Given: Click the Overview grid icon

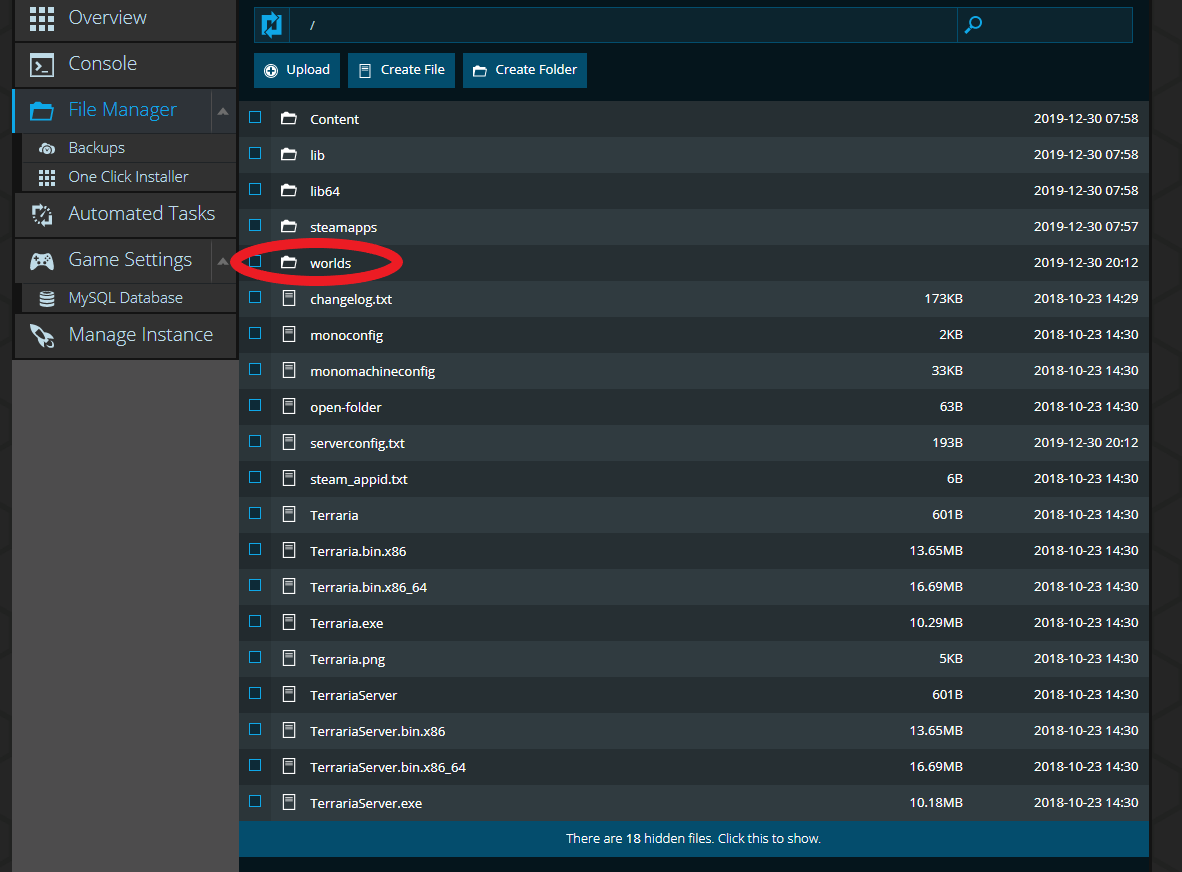Looking at the screenshot, I should coord(41,18).
